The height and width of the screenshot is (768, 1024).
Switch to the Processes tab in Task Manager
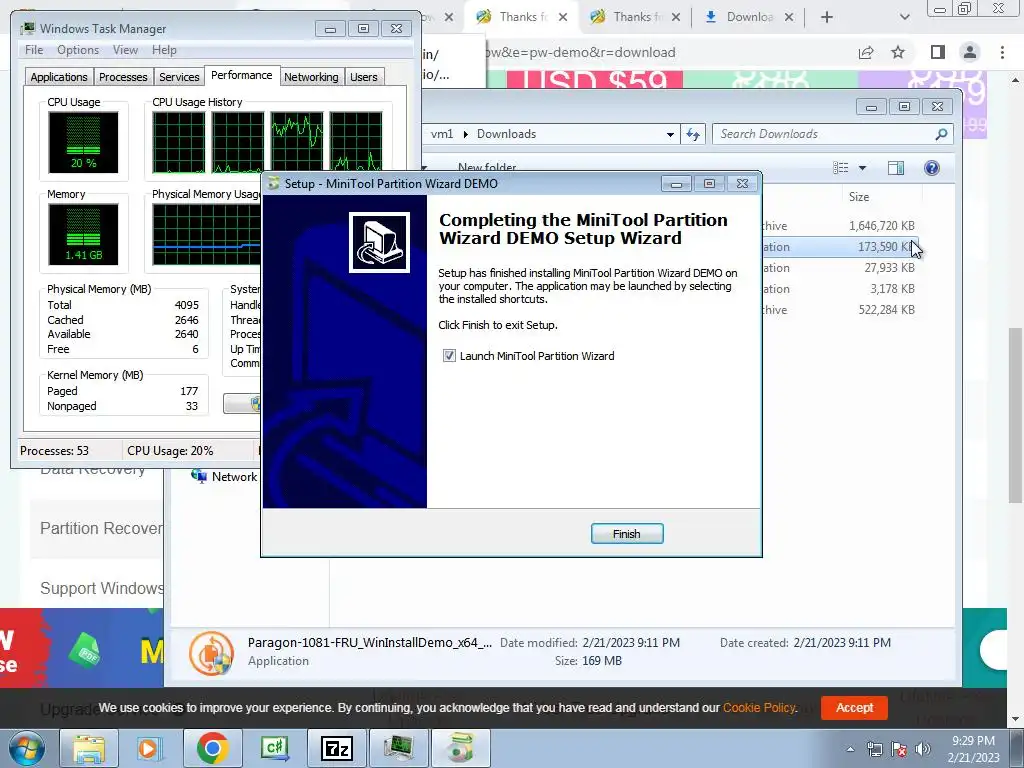click(x=123, y=77)
